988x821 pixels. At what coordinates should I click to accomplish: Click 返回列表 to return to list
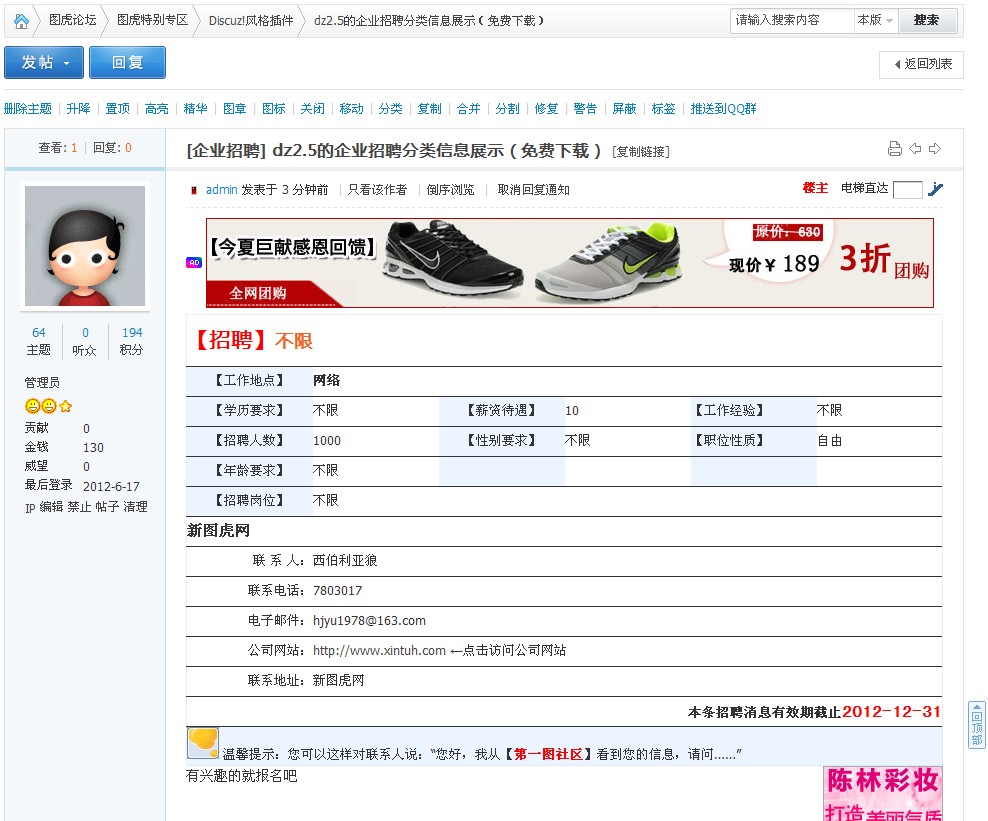click(922, 65)
